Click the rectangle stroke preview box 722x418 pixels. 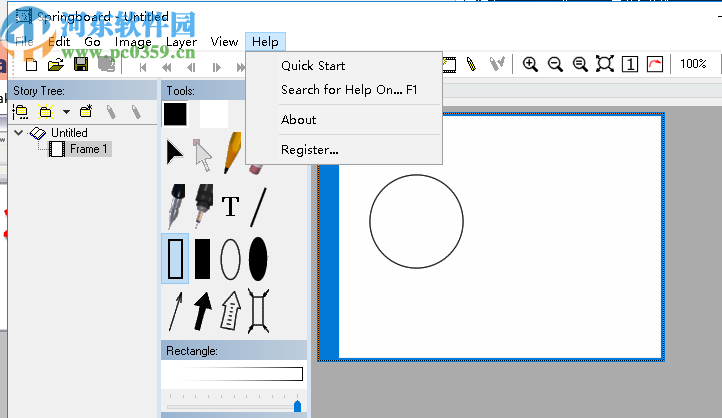(233, 374)
